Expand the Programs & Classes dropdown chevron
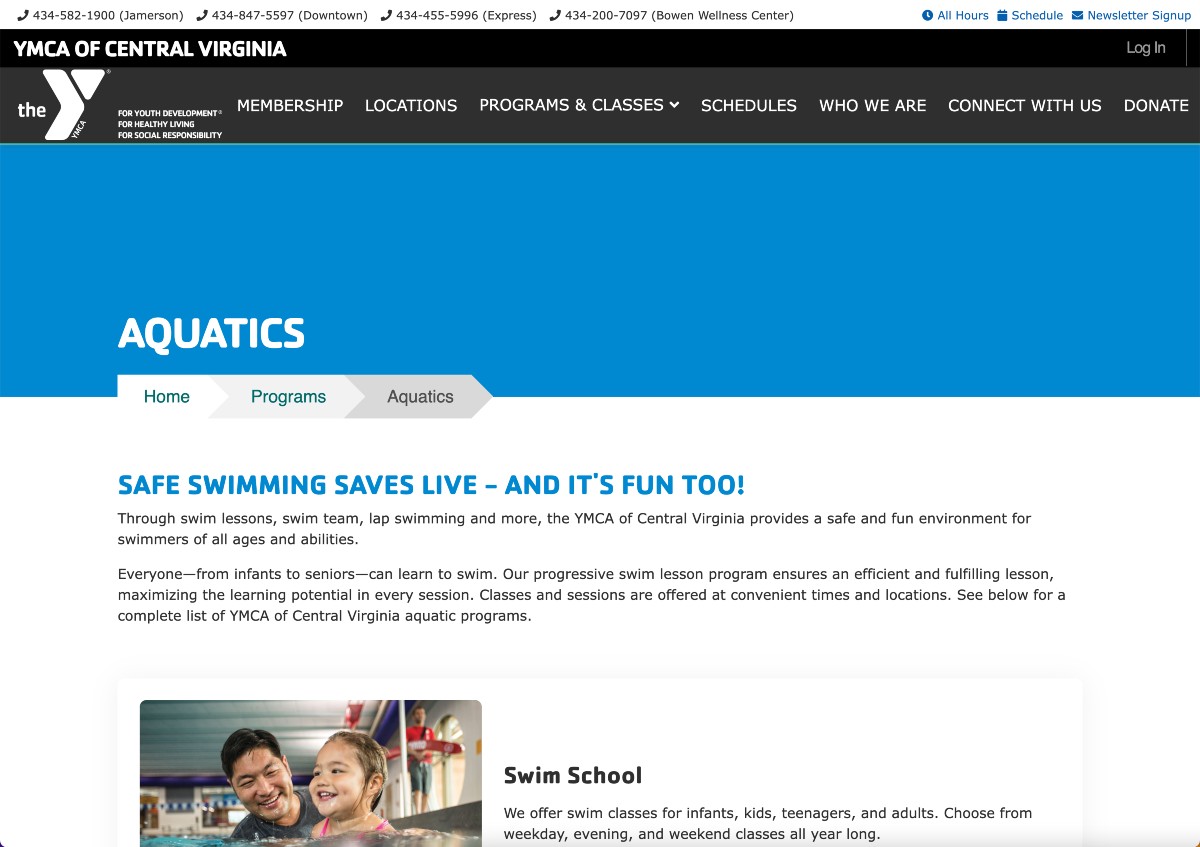1200x847 pixels. (674, 105)
